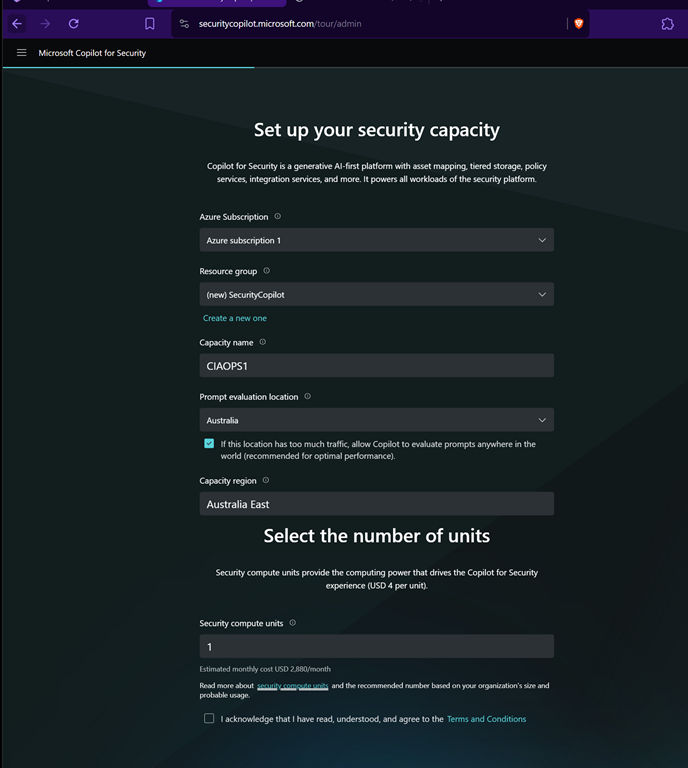Open the Resource group SecurityCopilot dropdown

click(376, 294)
